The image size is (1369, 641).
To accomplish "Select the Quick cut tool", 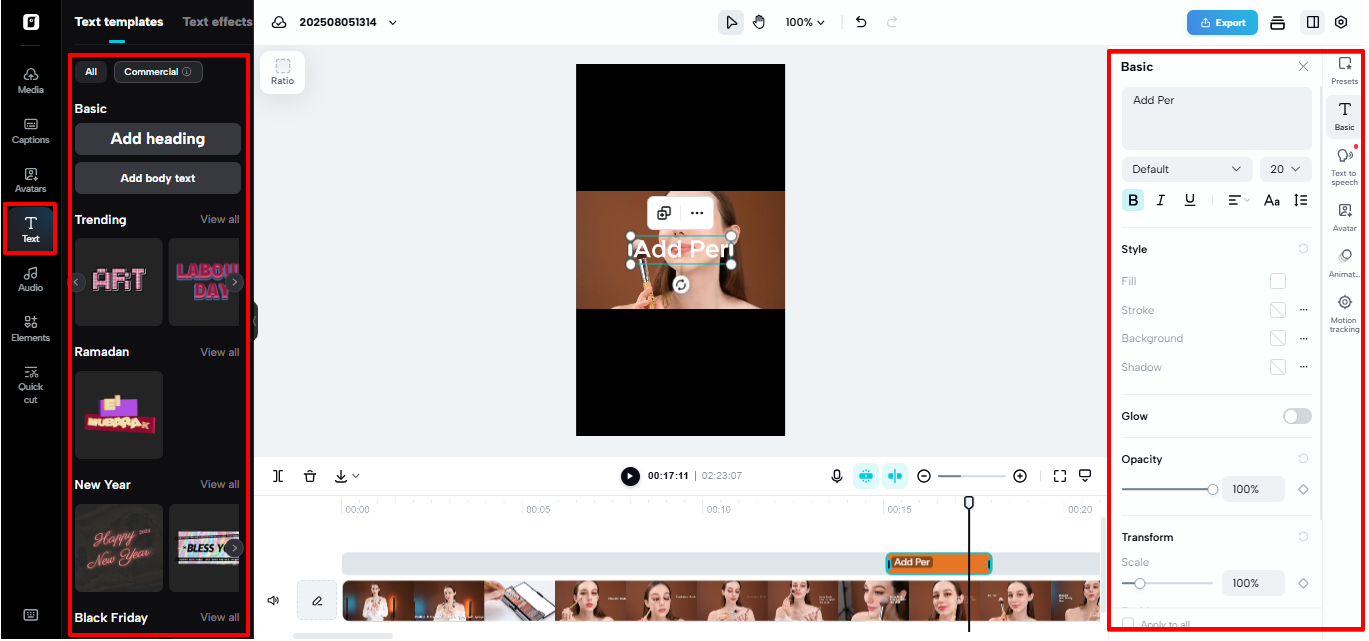I will 30,382.
